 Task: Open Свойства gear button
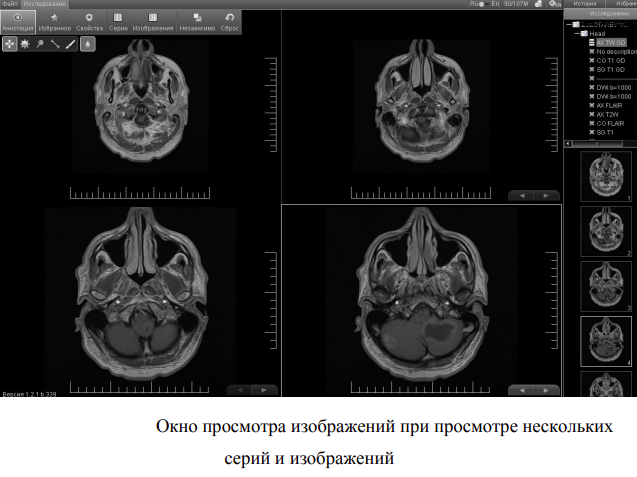point(89,23)
